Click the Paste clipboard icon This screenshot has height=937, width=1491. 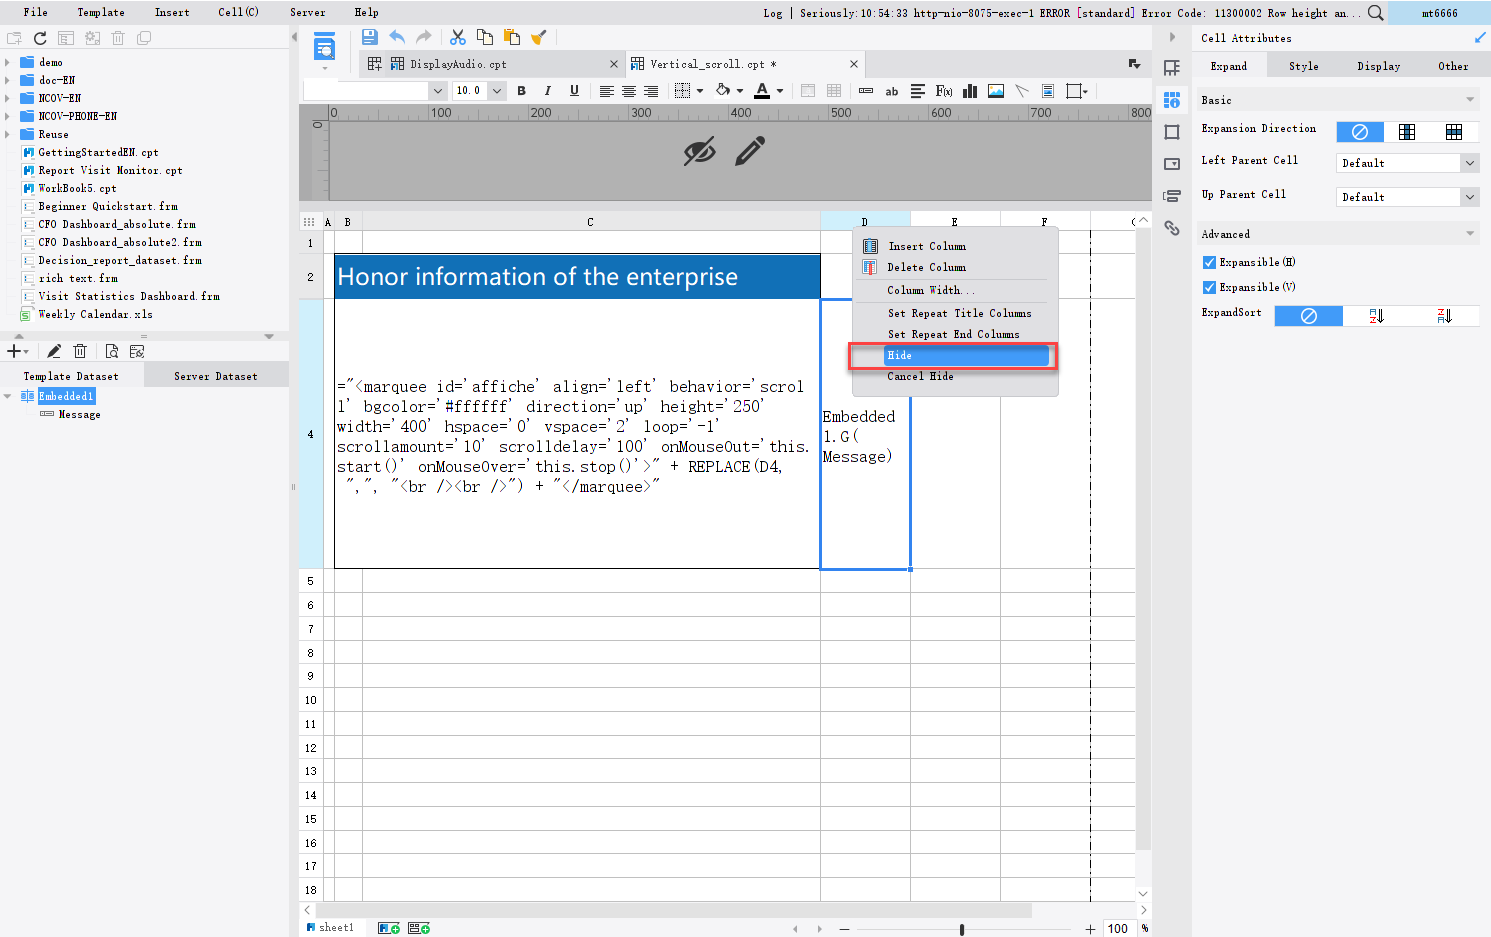click(512, 37)
